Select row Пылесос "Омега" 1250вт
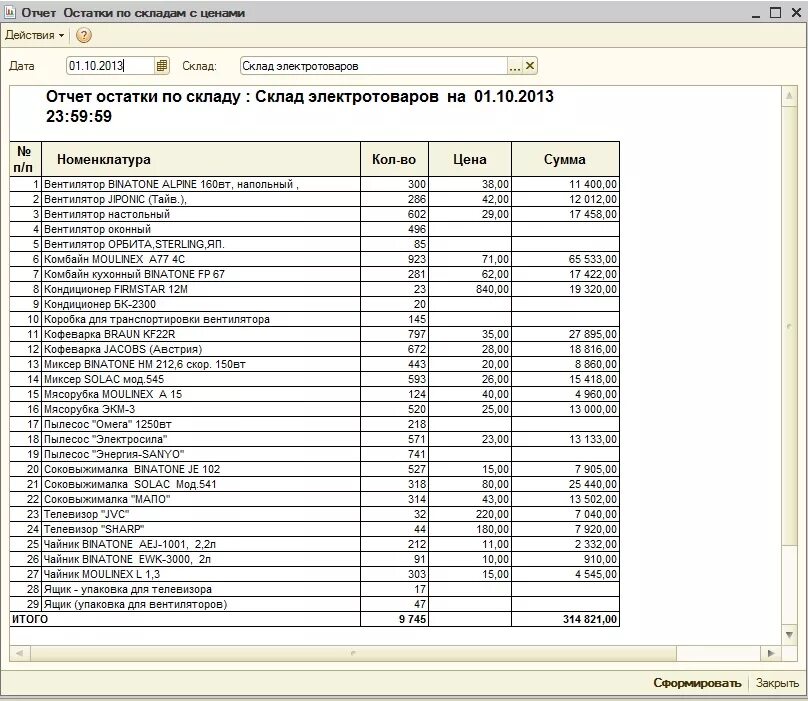 point(314,424)
